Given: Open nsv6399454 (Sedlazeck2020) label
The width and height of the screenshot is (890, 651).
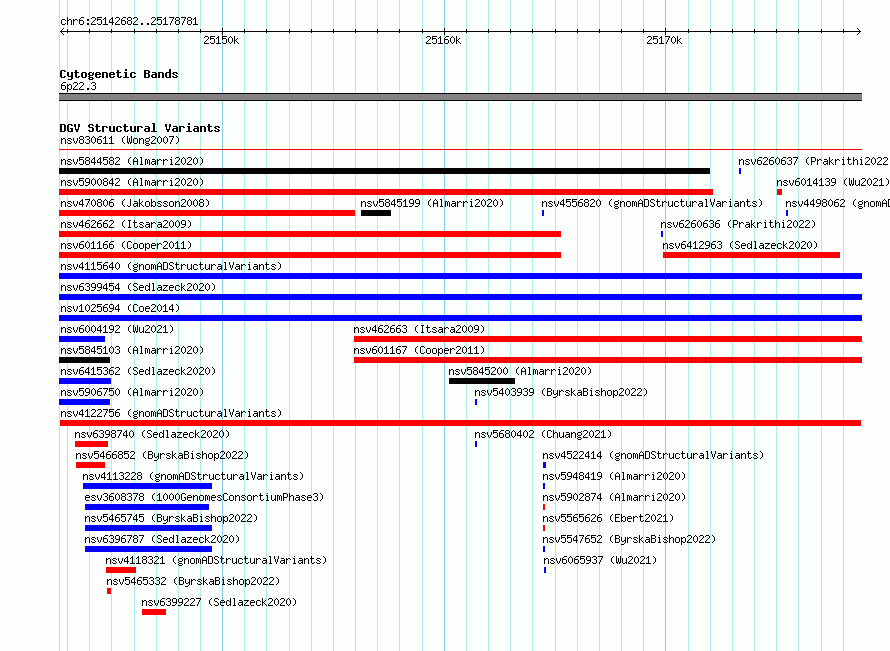Looking at the screenshot, I should click(138, 287).
